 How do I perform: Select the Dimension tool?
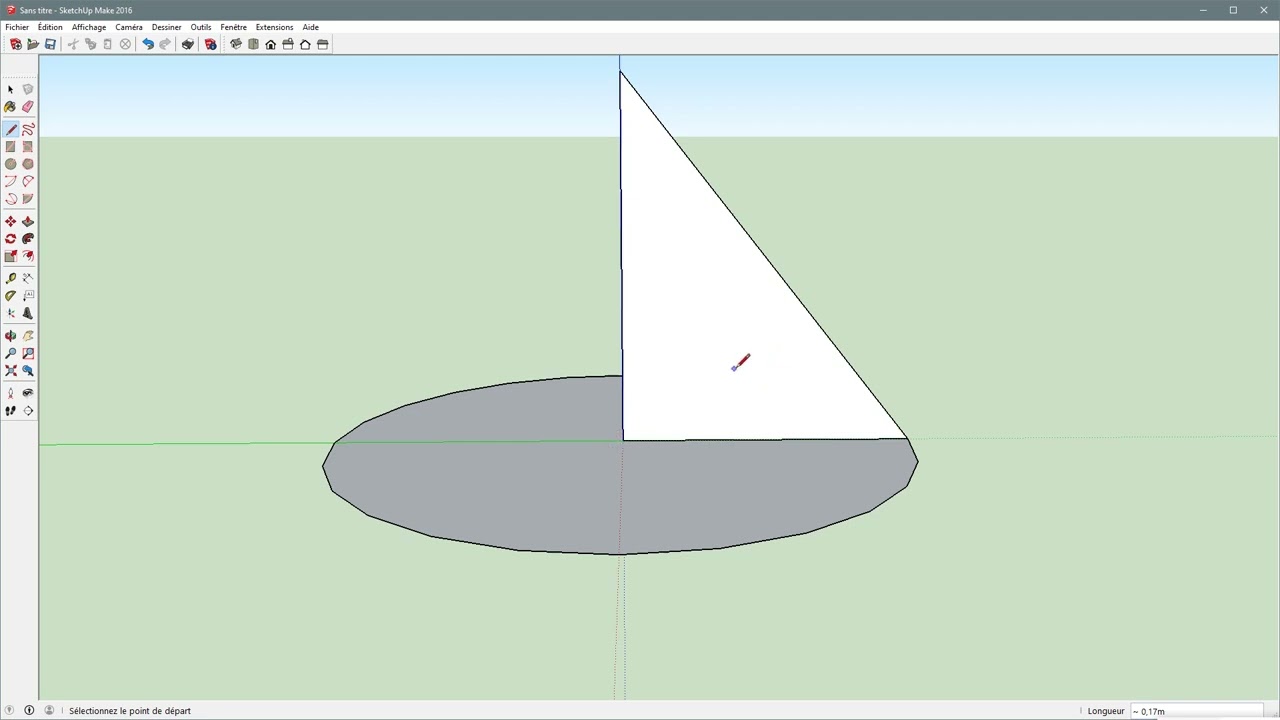28,278
